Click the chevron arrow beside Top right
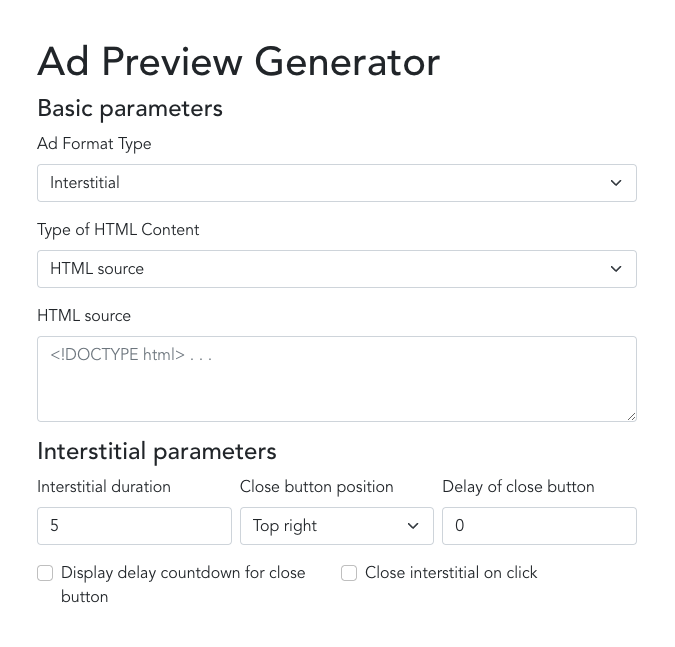The image size is (675, 647). (413, 526)
